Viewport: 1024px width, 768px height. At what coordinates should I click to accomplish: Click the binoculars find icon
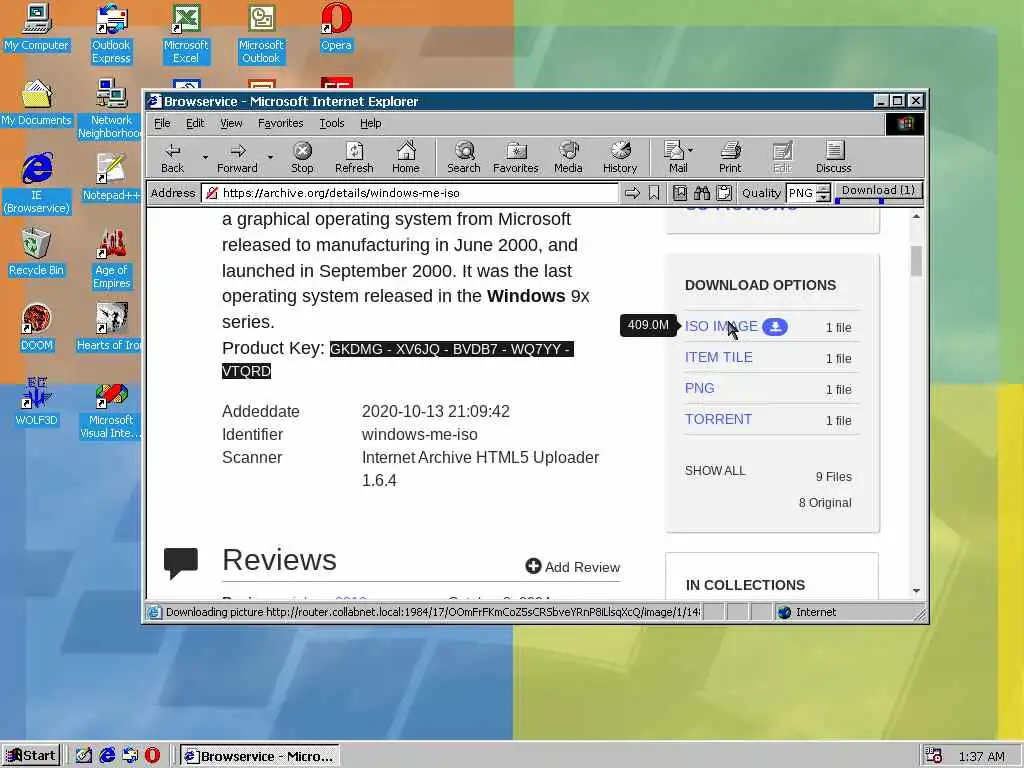702,193
